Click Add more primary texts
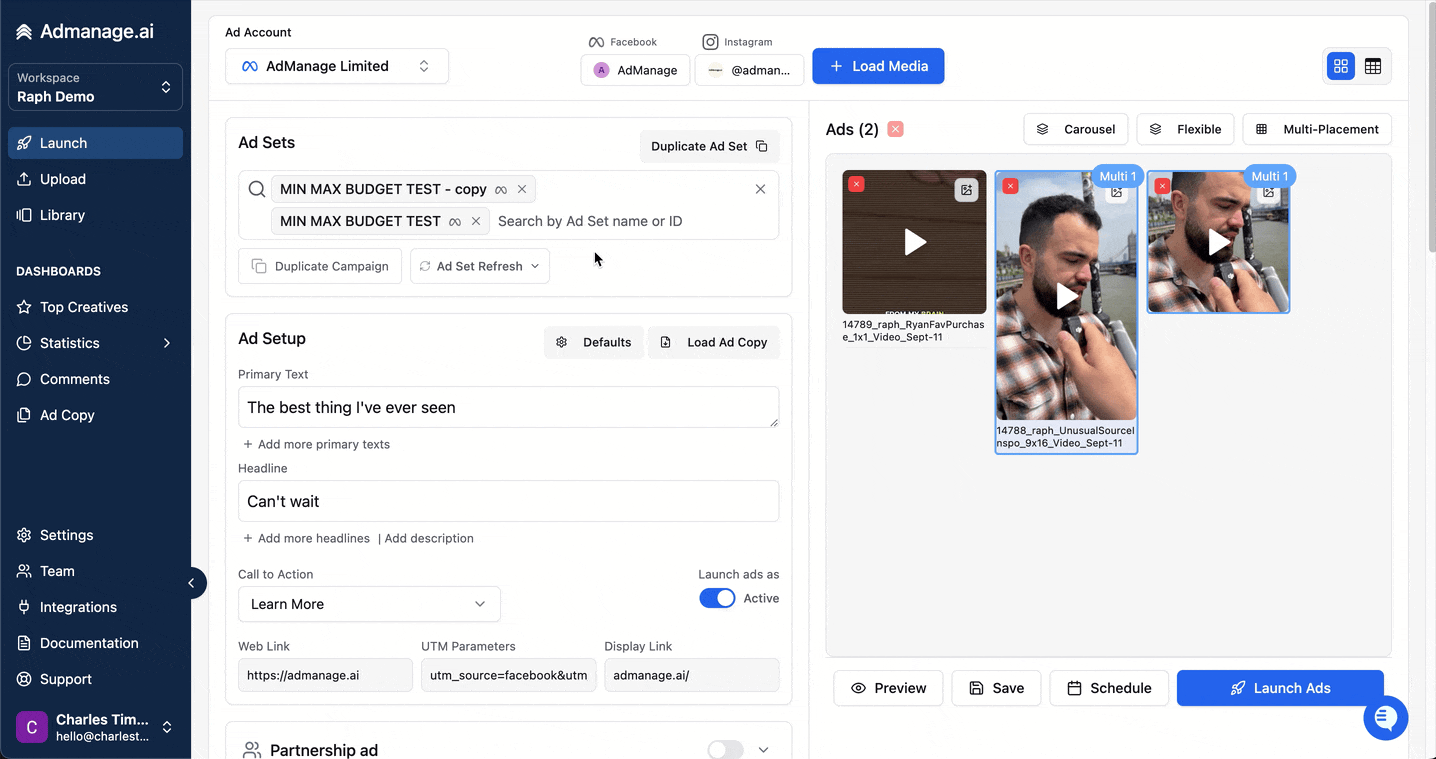 [316, 444]
